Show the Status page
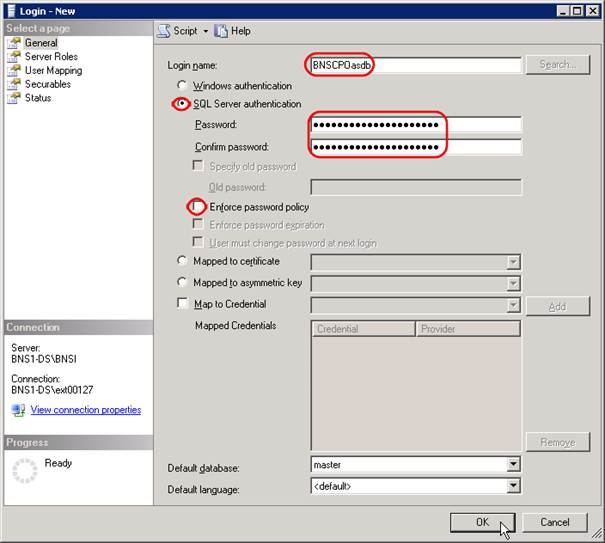 point(38,98)
